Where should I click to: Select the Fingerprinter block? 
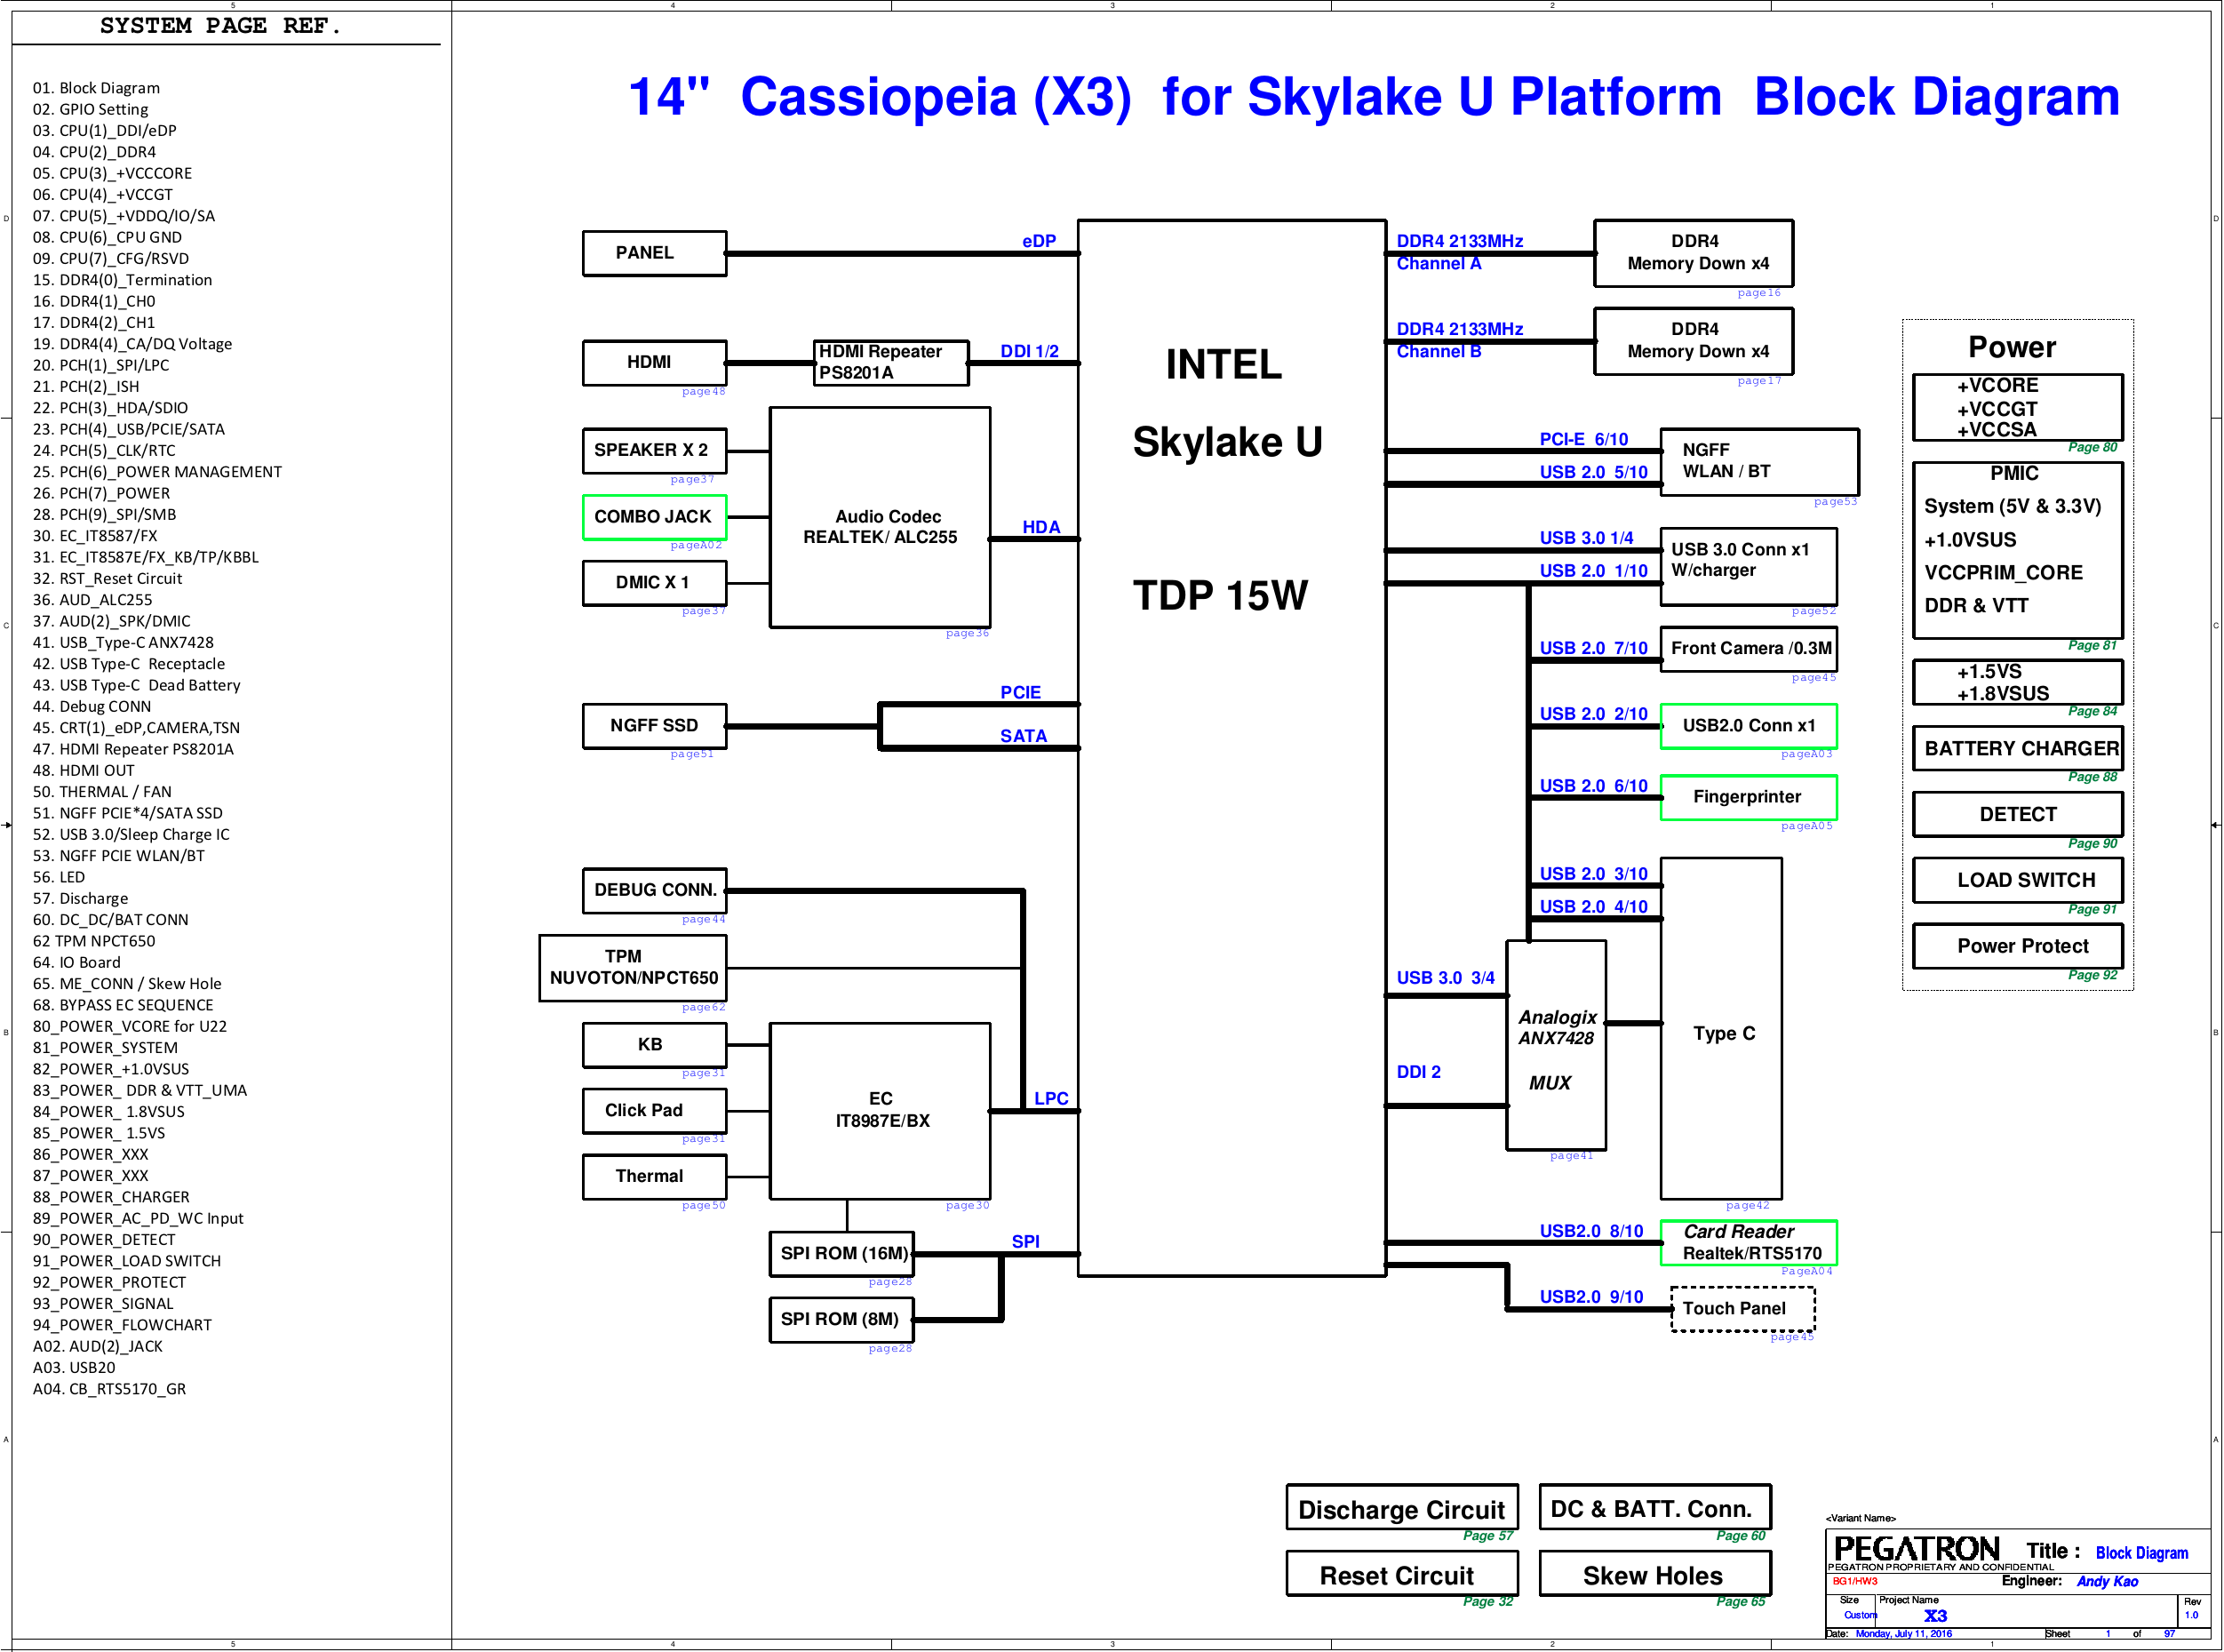pos(1749,798)
